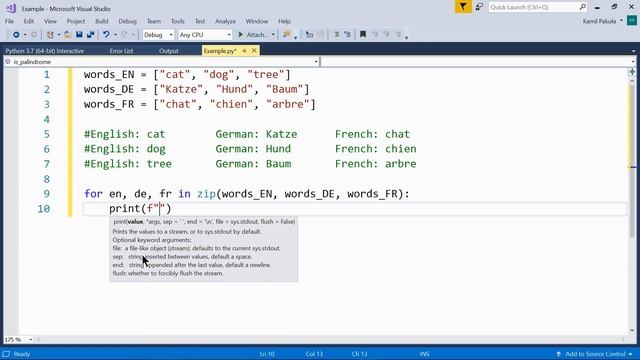640x360 pixels.
Task: Open the Attach button dropdown arrow
Action: coord(273,35)
